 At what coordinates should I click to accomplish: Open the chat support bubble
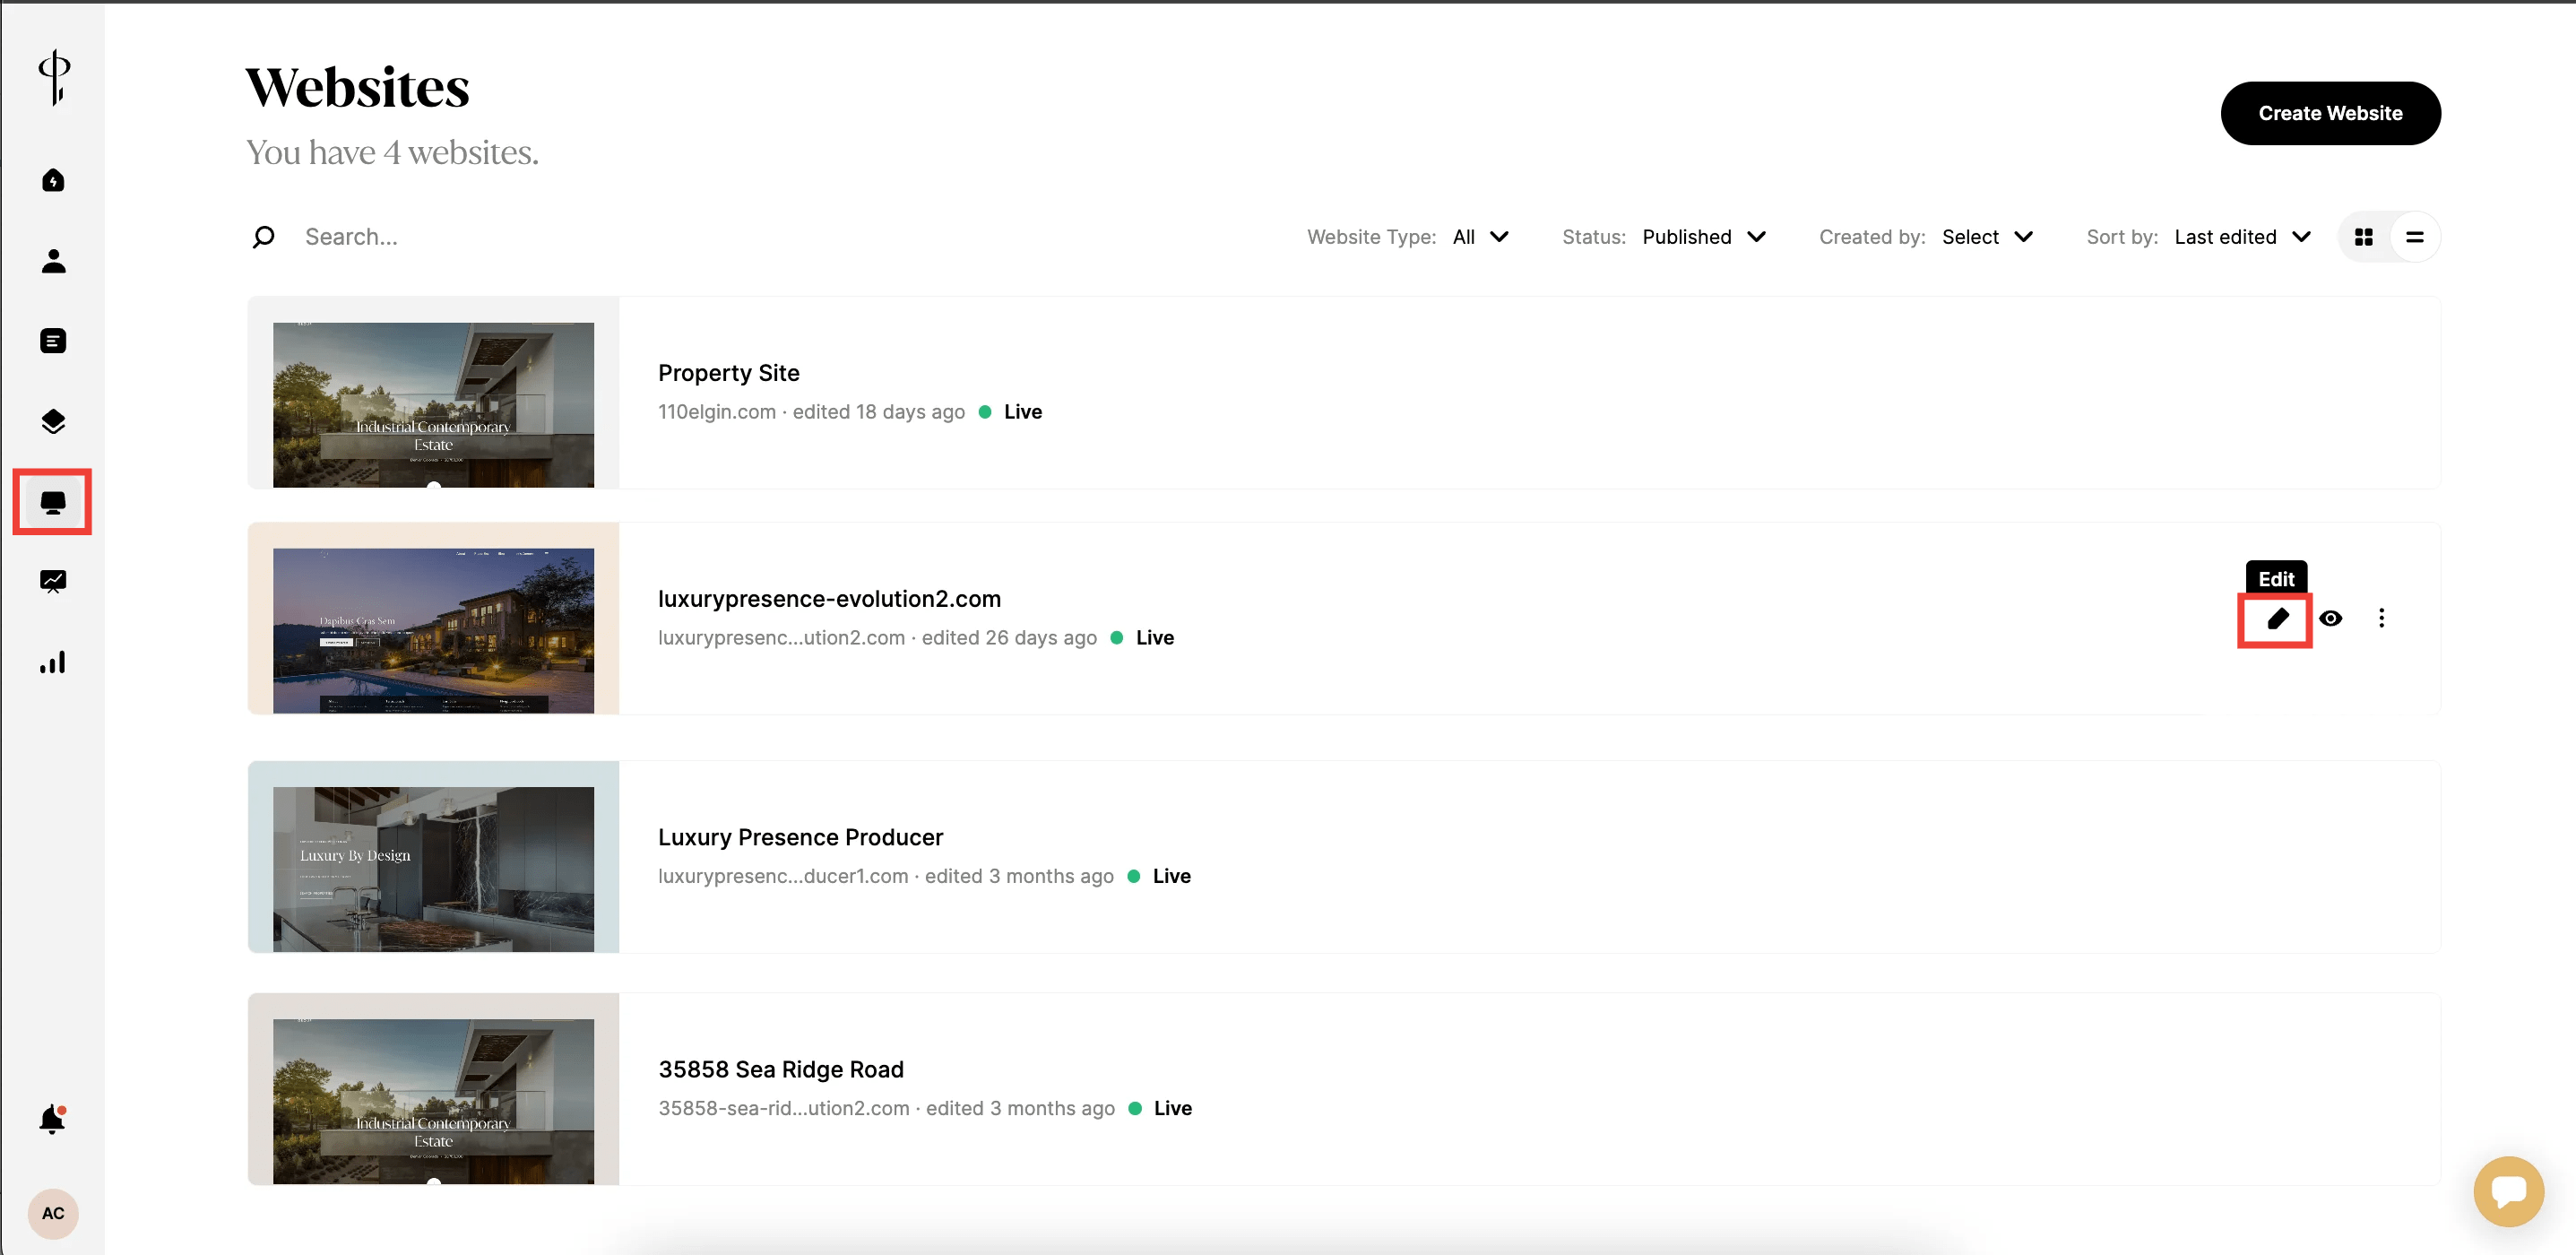tap(2508, 1191)
